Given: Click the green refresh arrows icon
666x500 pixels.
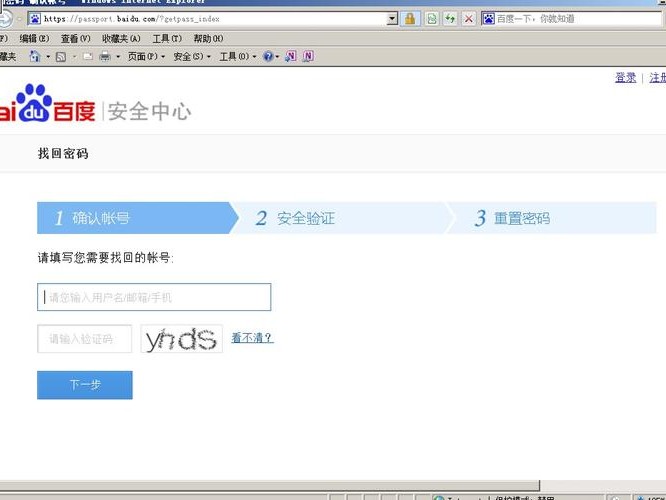Looking at the screenshot, I should pos(450,19).
